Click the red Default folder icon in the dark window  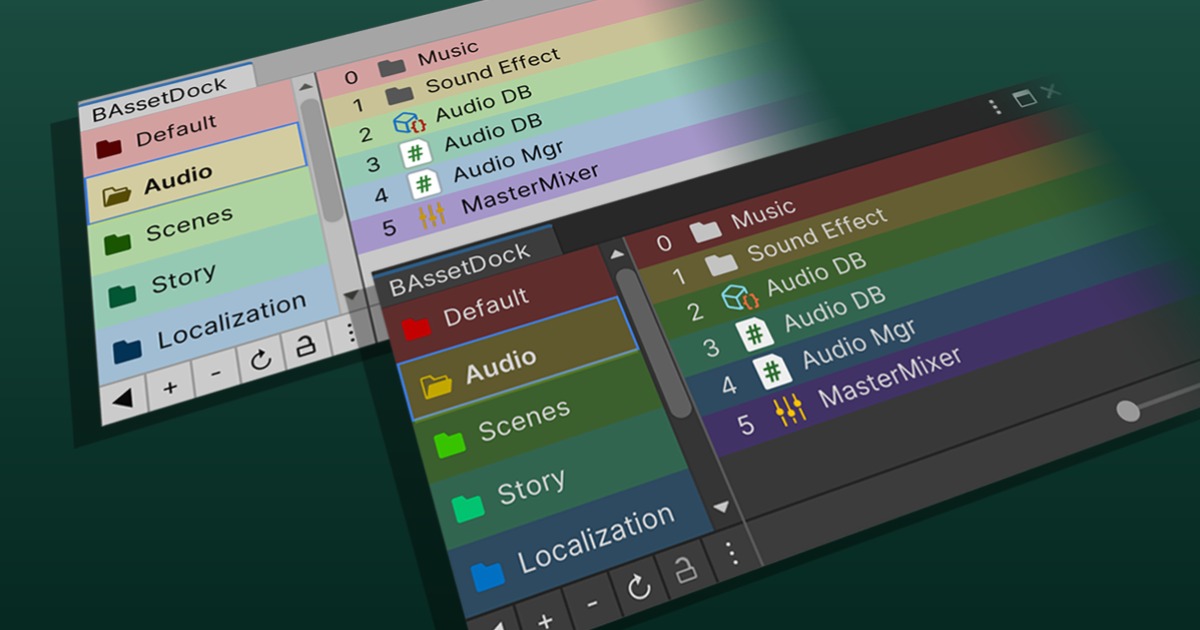point(416,327)
